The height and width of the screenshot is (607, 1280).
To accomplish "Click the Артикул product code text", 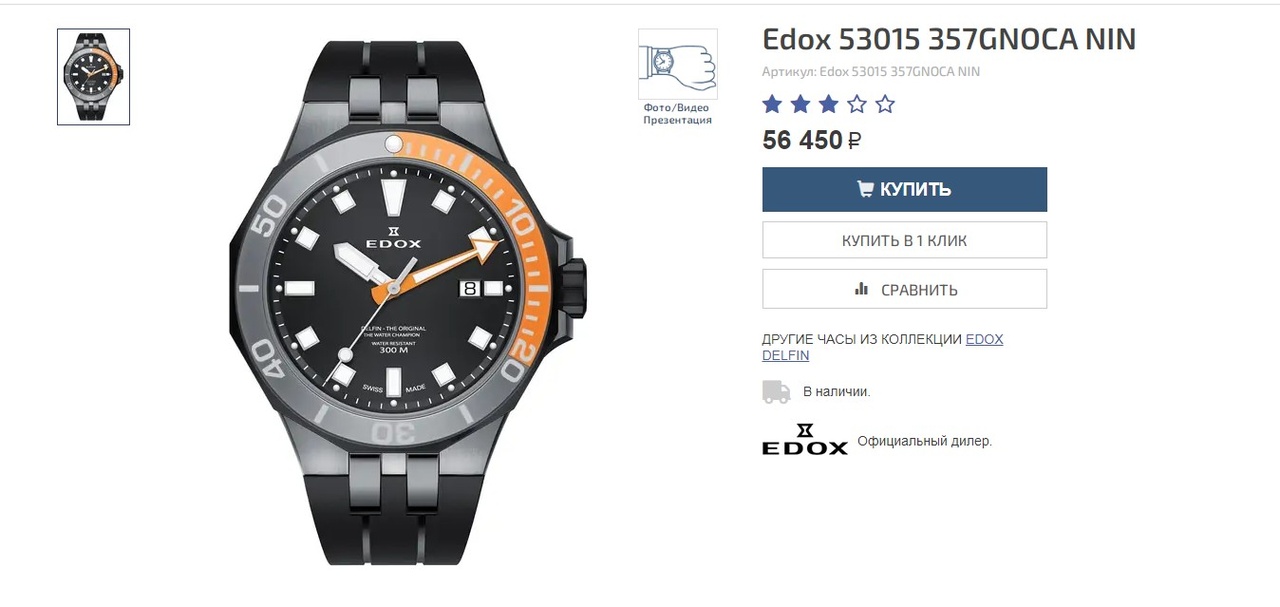I will pos(870,72).
